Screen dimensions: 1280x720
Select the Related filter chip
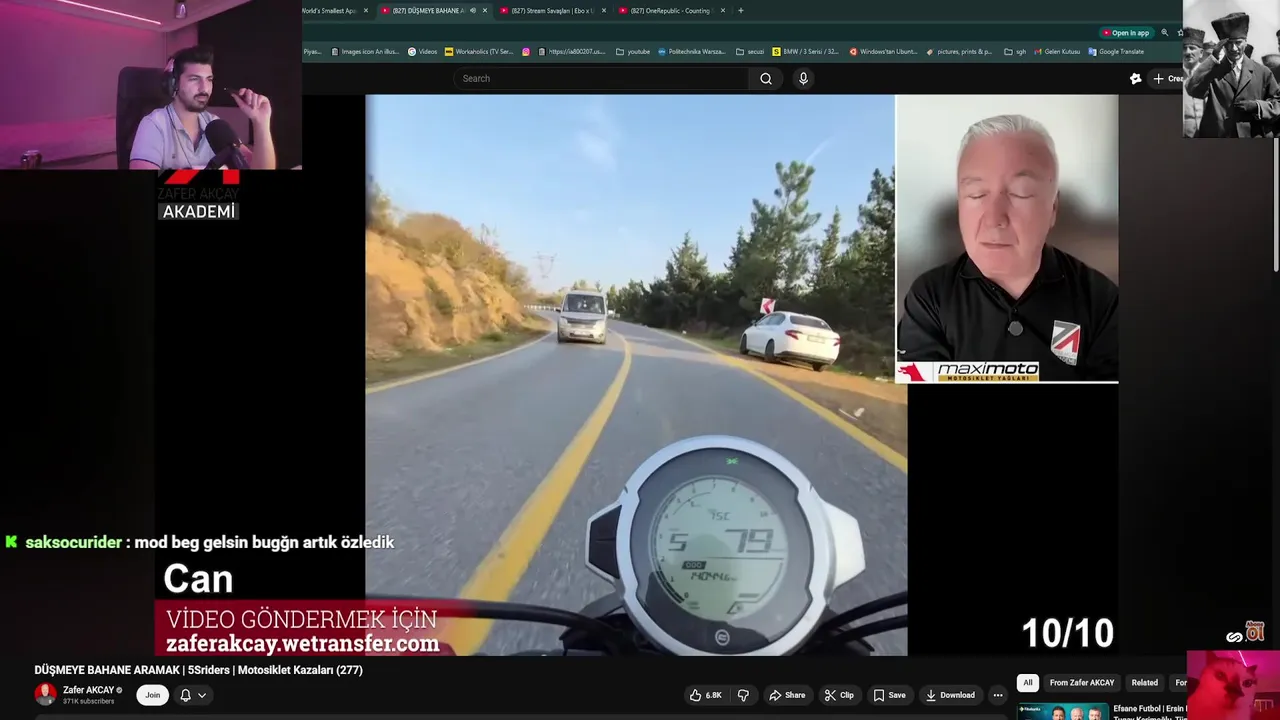coord(1145,683)
